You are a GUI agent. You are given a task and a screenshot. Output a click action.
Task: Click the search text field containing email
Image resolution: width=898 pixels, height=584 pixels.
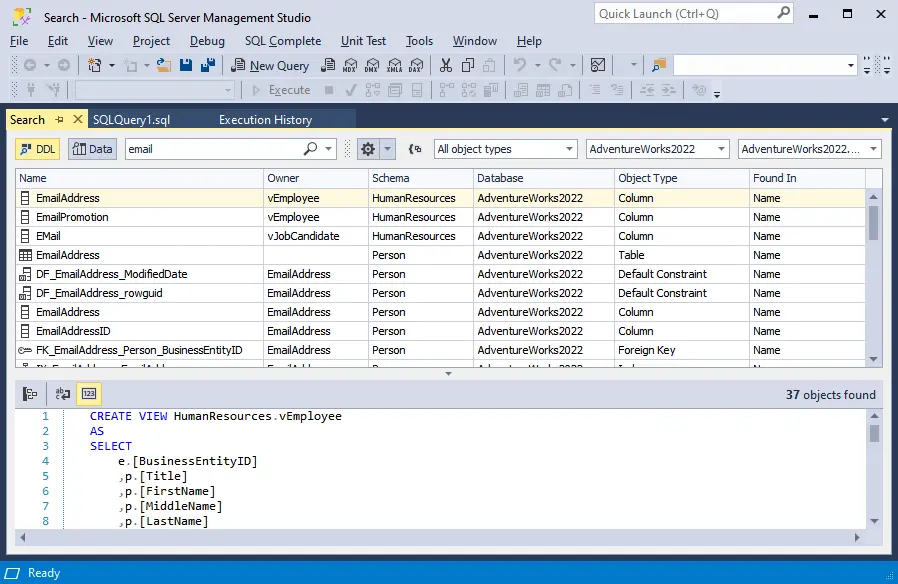click(215, 149)
